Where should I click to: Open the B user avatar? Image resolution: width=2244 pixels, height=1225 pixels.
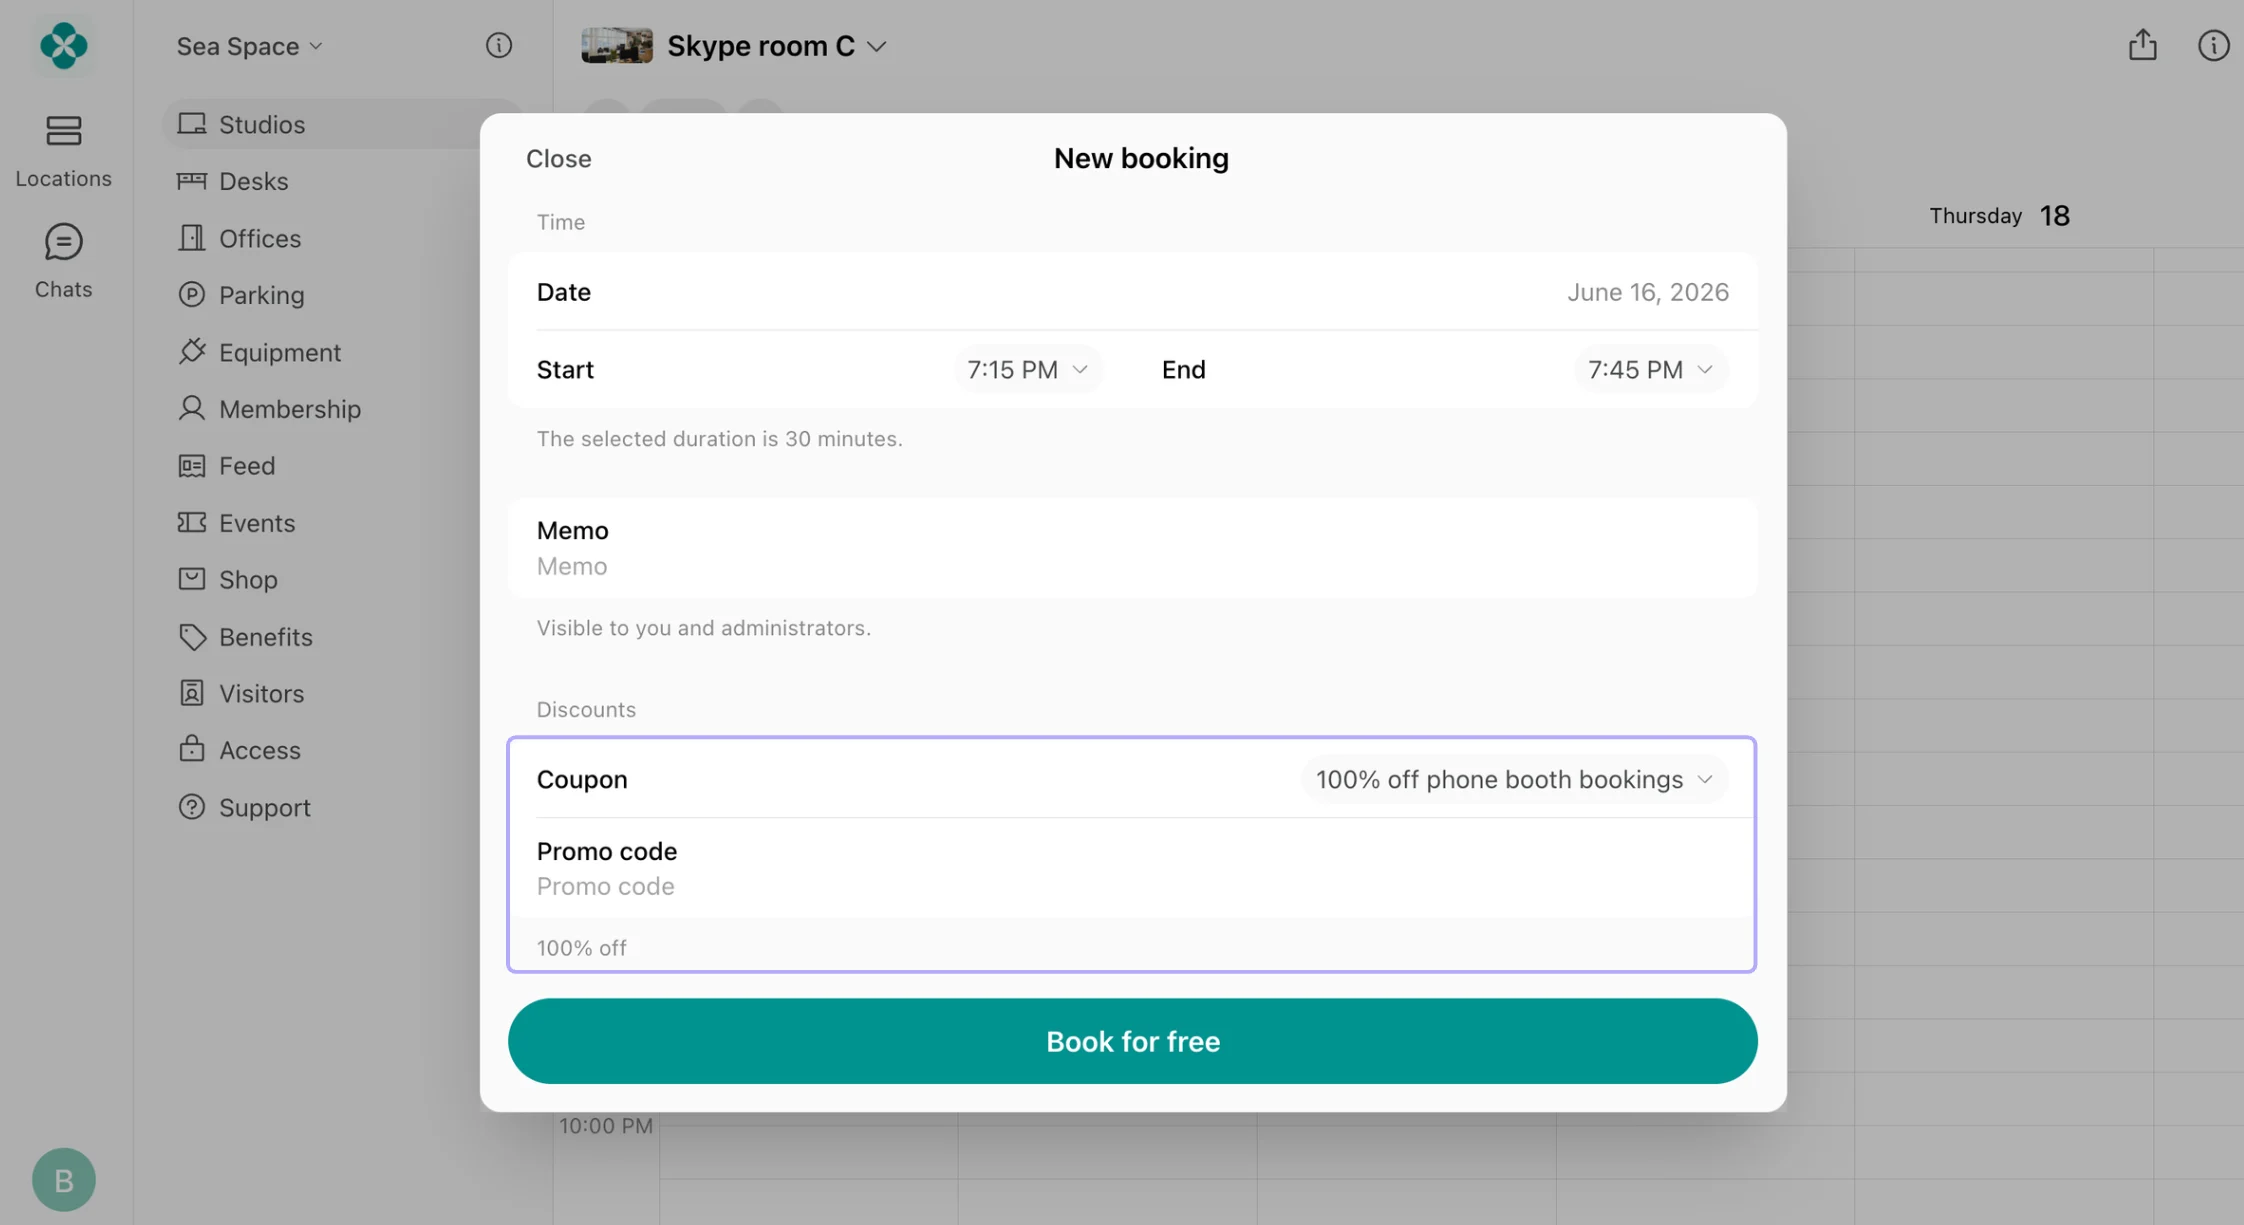tap(63, 1180)
